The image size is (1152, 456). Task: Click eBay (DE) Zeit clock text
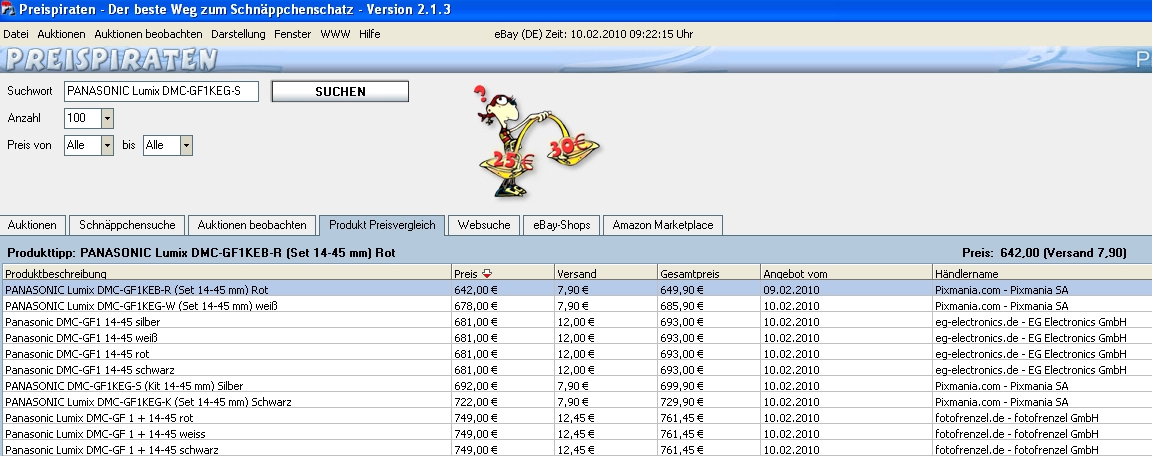594,34
